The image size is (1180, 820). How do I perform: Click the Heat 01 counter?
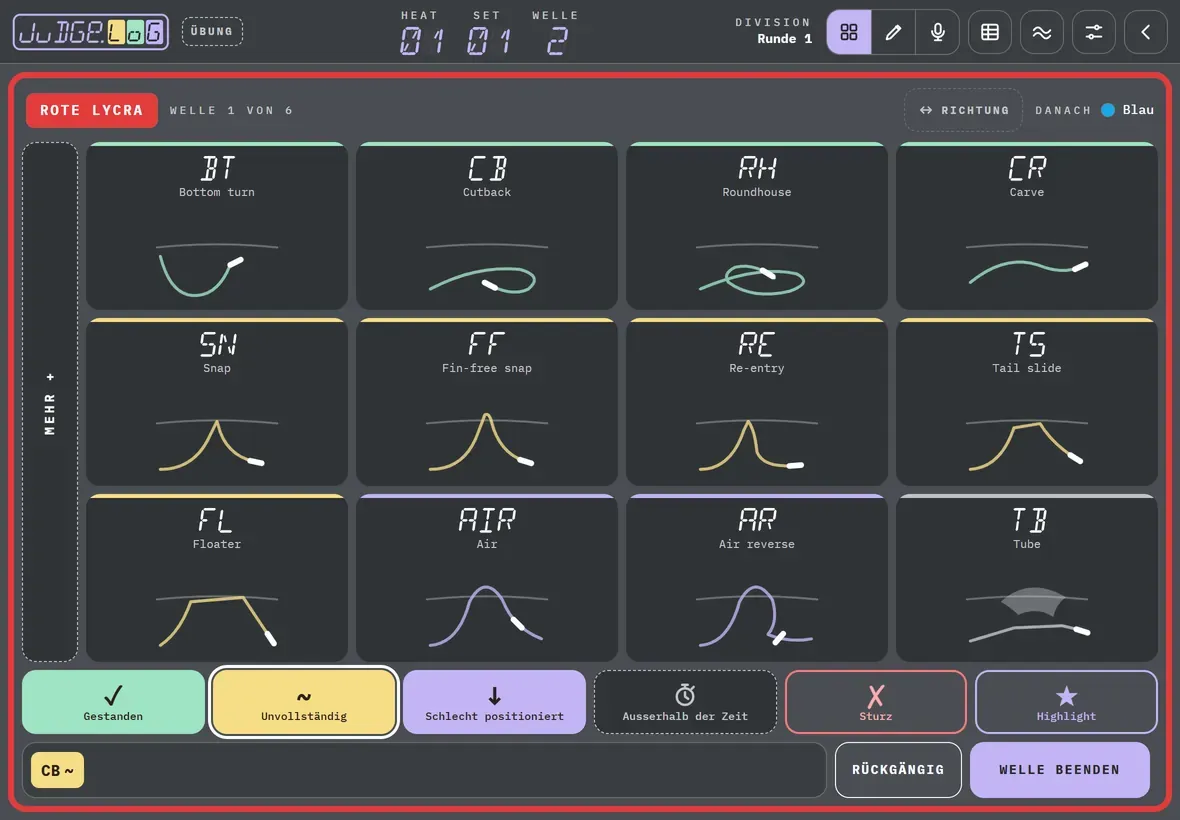pyautogui.click(x=420, y=33)
